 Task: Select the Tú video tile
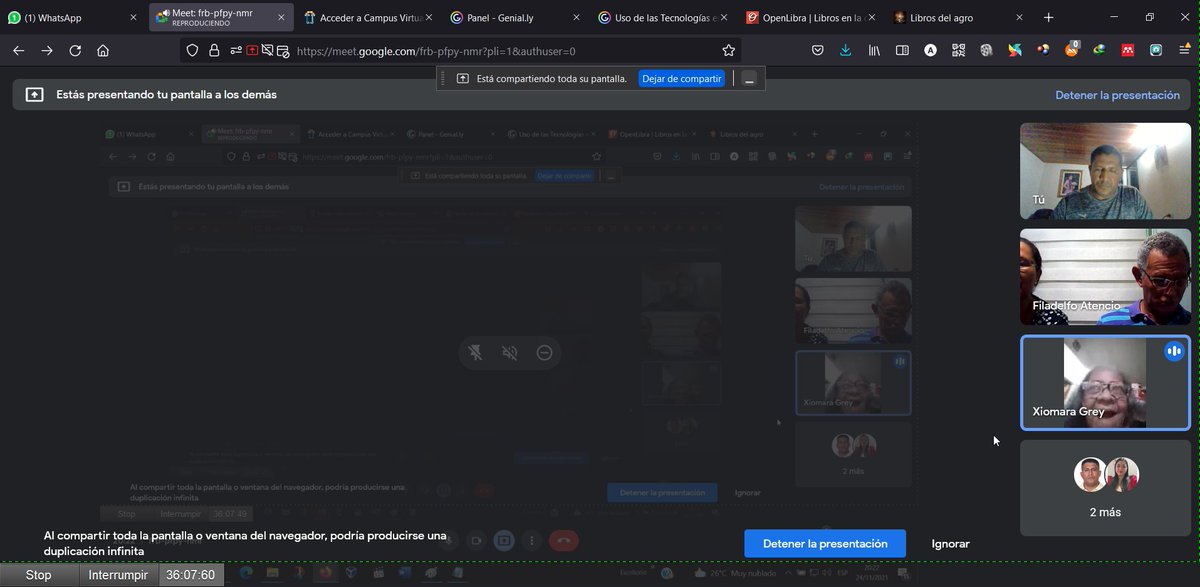tap(1105, 170)
